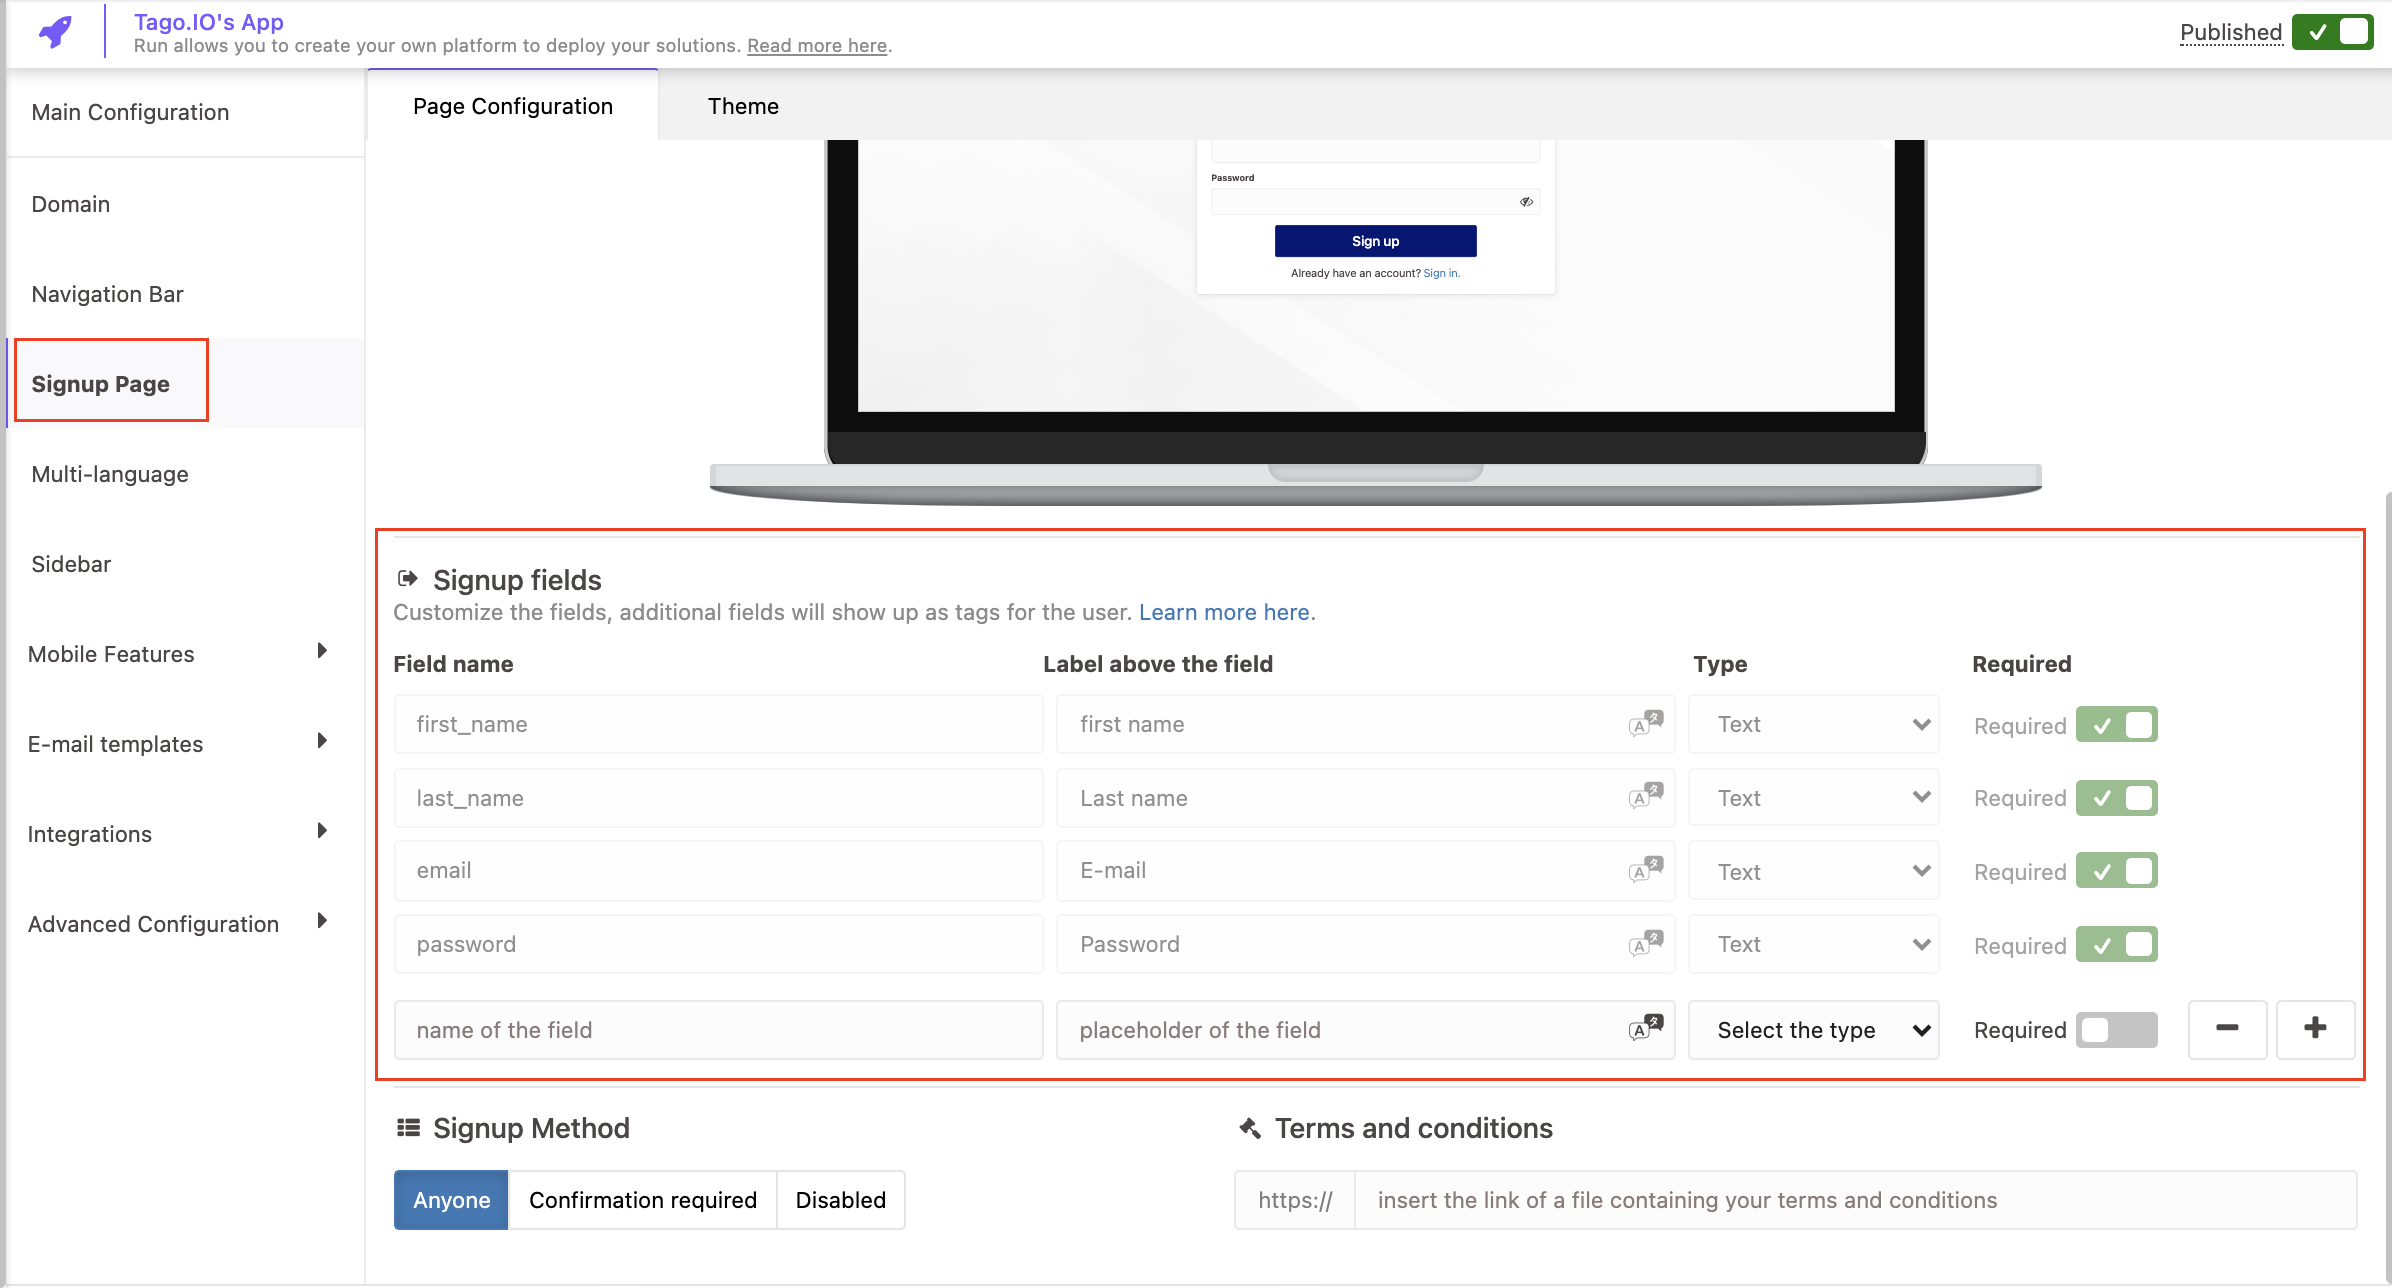
Task: Click translate icon in placeholder field
Action: point(1645,1028)
